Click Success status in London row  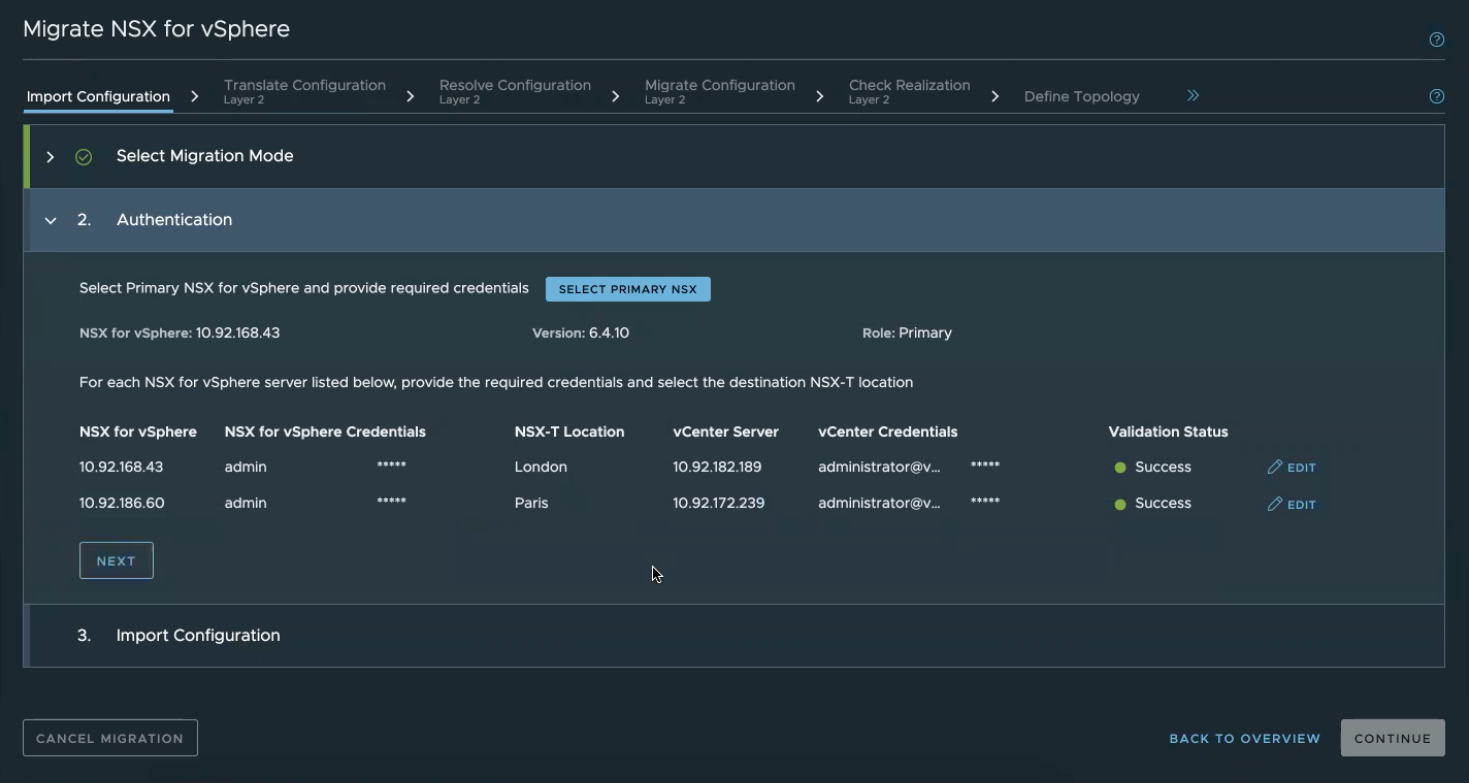point(1163,467)
